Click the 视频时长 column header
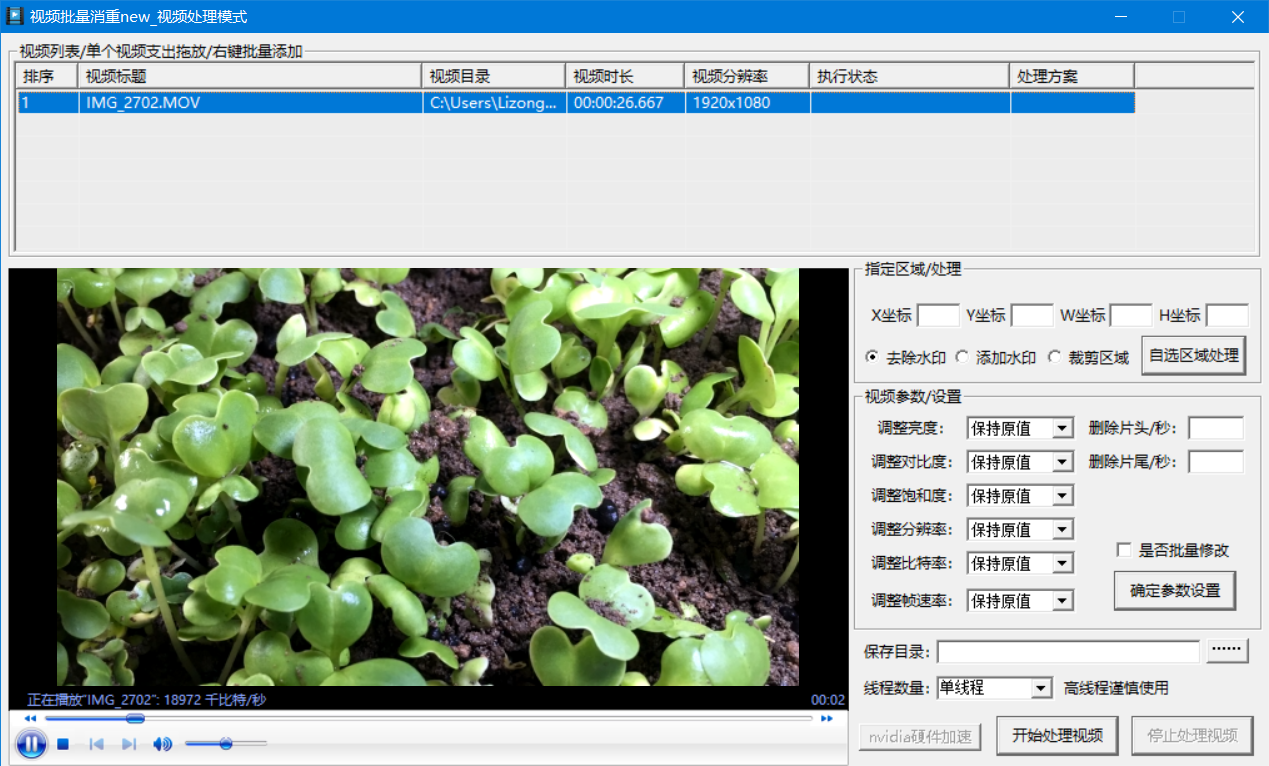Image resolution: width=1269 pixels, height=766 pixels. point(626,76)
